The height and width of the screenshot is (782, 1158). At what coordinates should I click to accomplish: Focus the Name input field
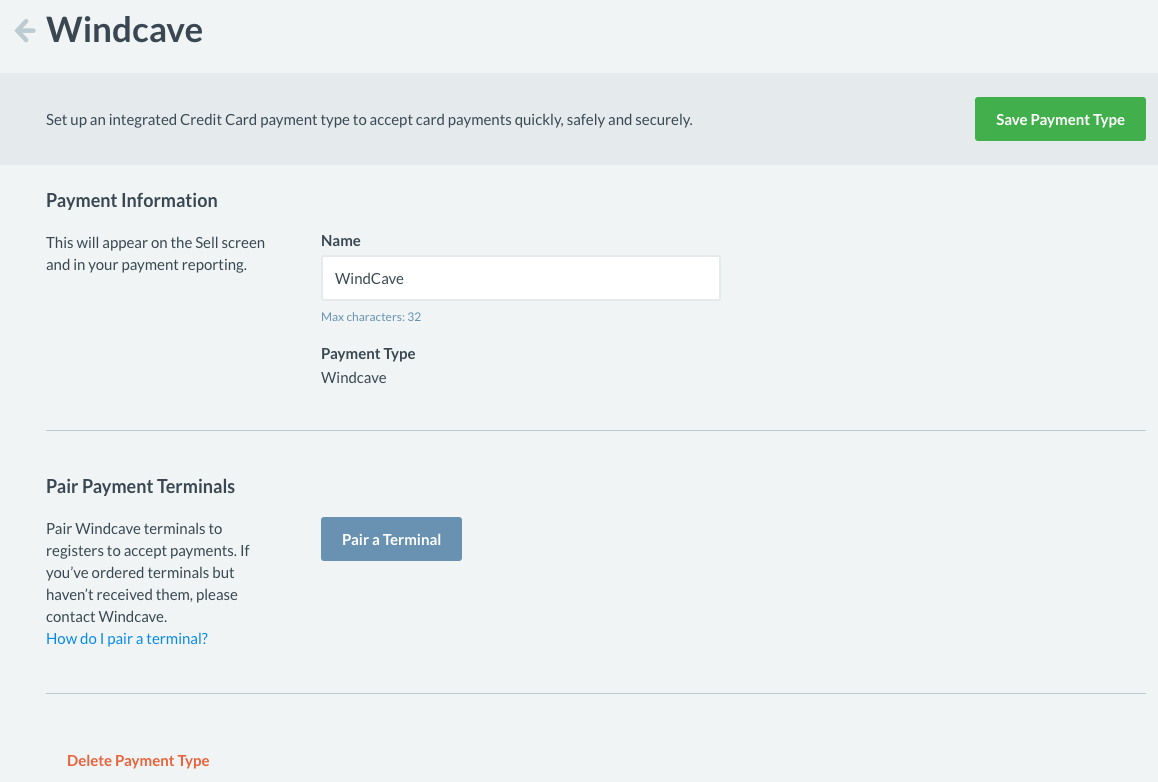pyautogui.click(x=520, y=278)
